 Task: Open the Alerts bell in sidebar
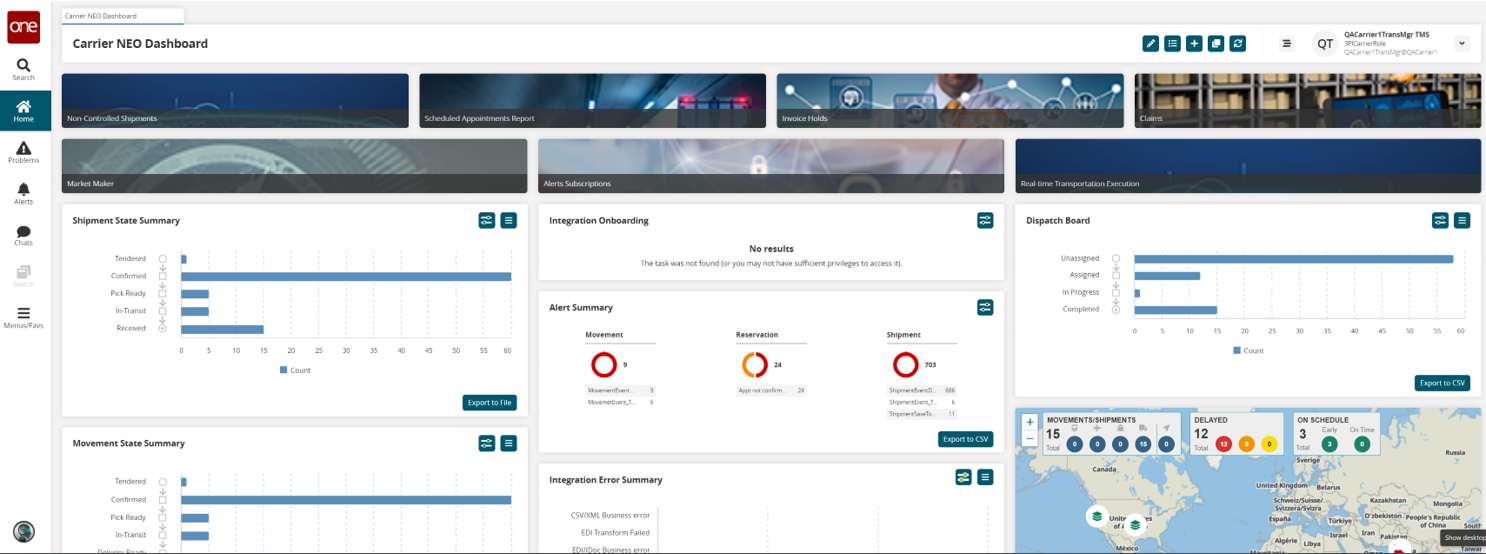point(23,193)
